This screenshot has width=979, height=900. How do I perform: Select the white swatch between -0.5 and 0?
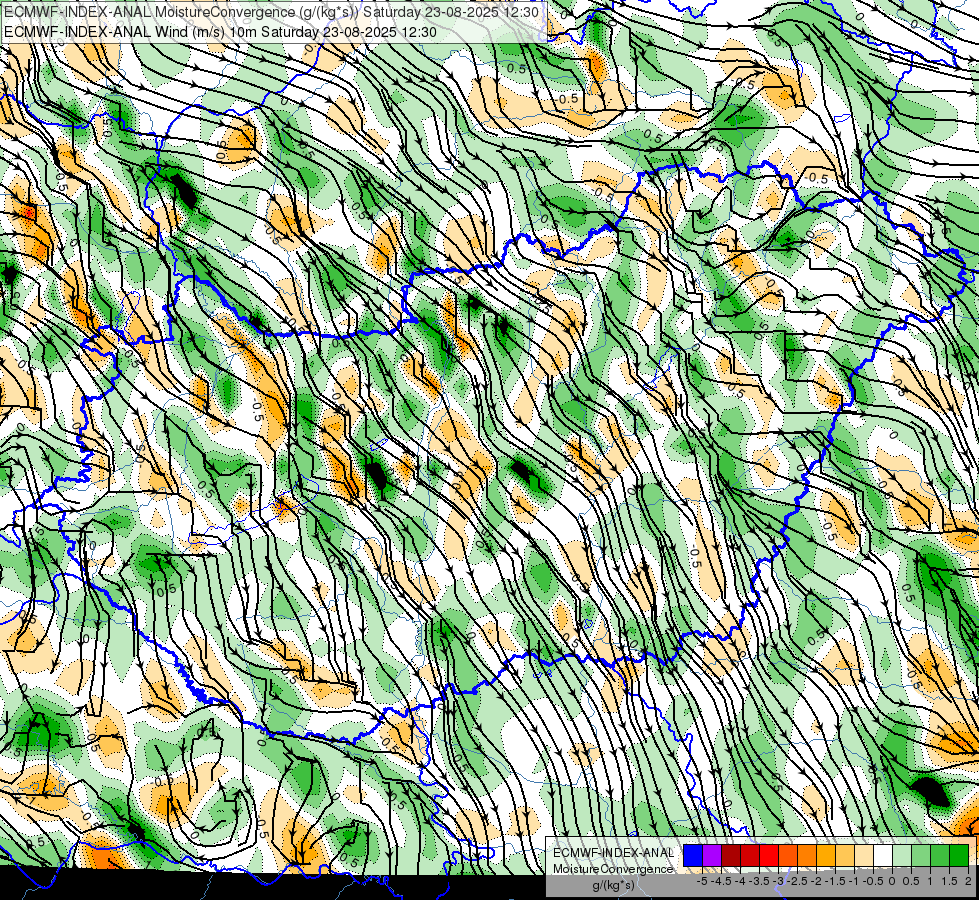[x=883, y=856]
